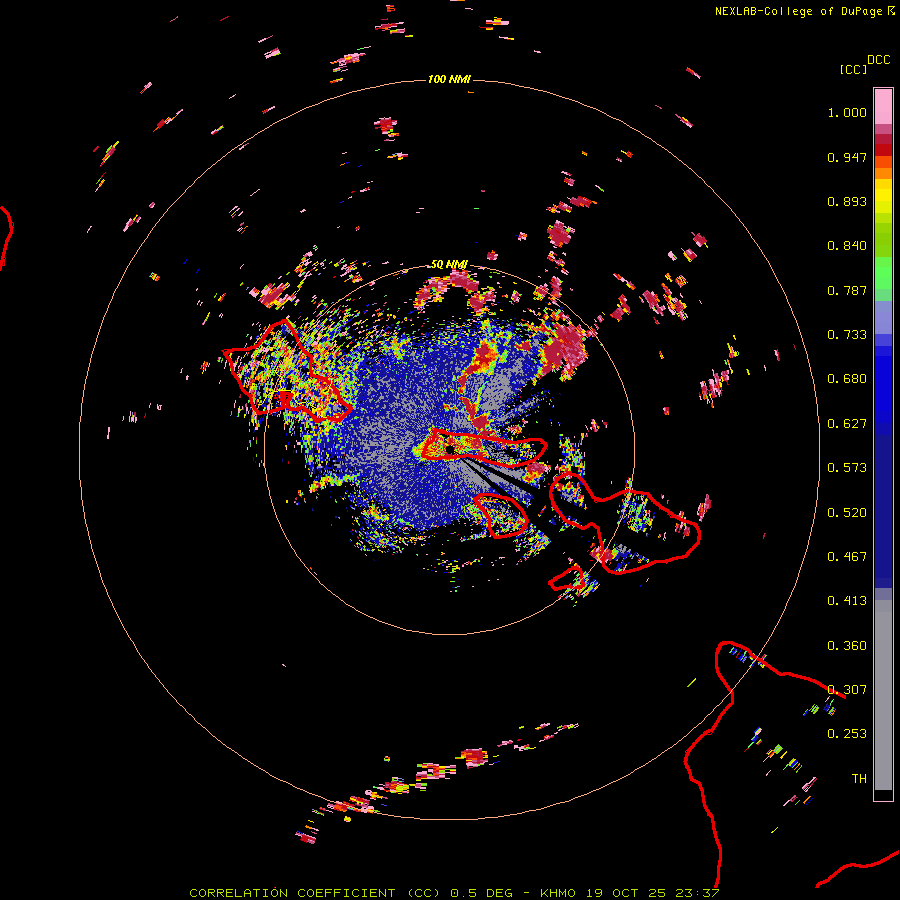Click the 1.000 value on the color scale
900x900 pixels.
(847, 112)
